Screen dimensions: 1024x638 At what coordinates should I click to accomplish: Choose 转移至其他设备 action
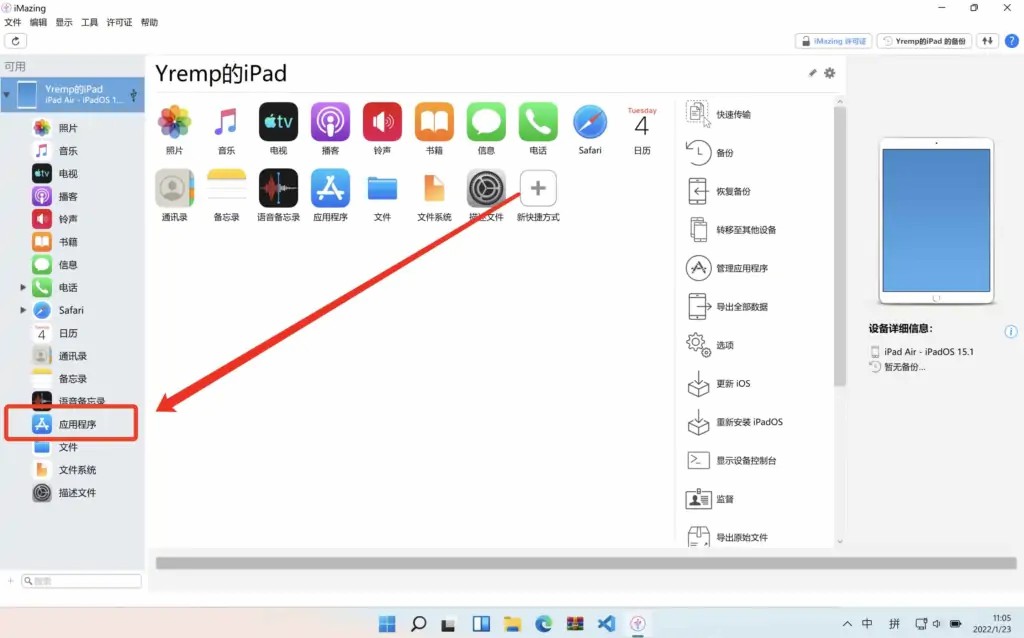[731, 230]
